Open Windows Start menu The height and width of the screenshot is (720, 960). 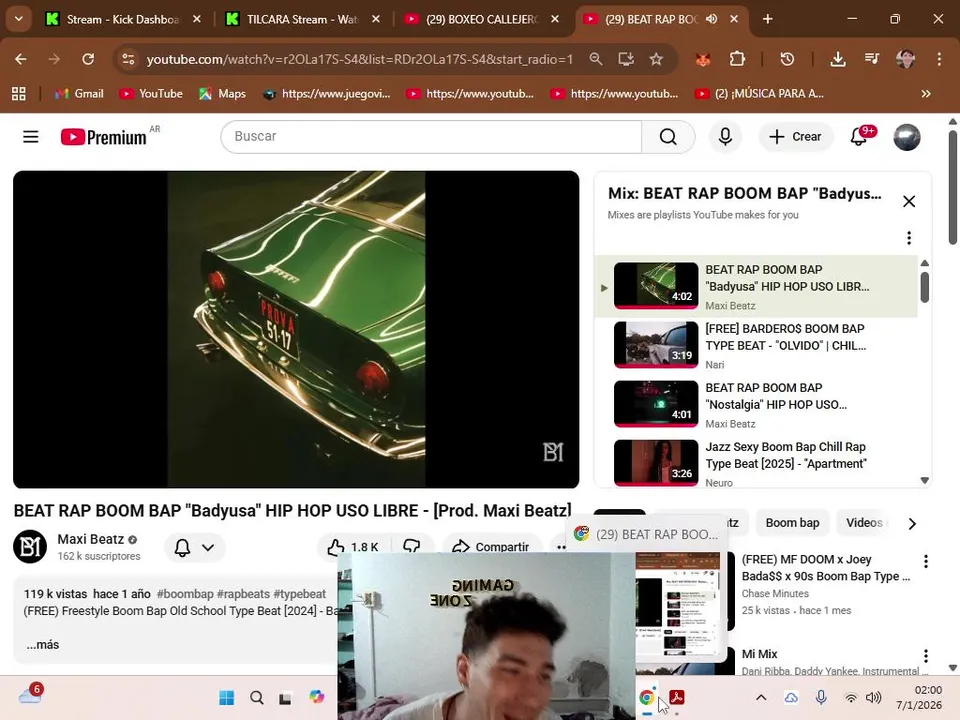click(x=226, y=697)
